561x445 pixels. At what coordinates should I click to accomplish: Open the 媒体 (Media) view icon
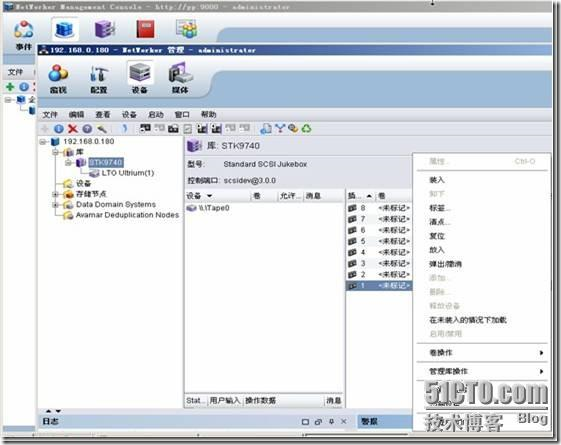point(180,78)
